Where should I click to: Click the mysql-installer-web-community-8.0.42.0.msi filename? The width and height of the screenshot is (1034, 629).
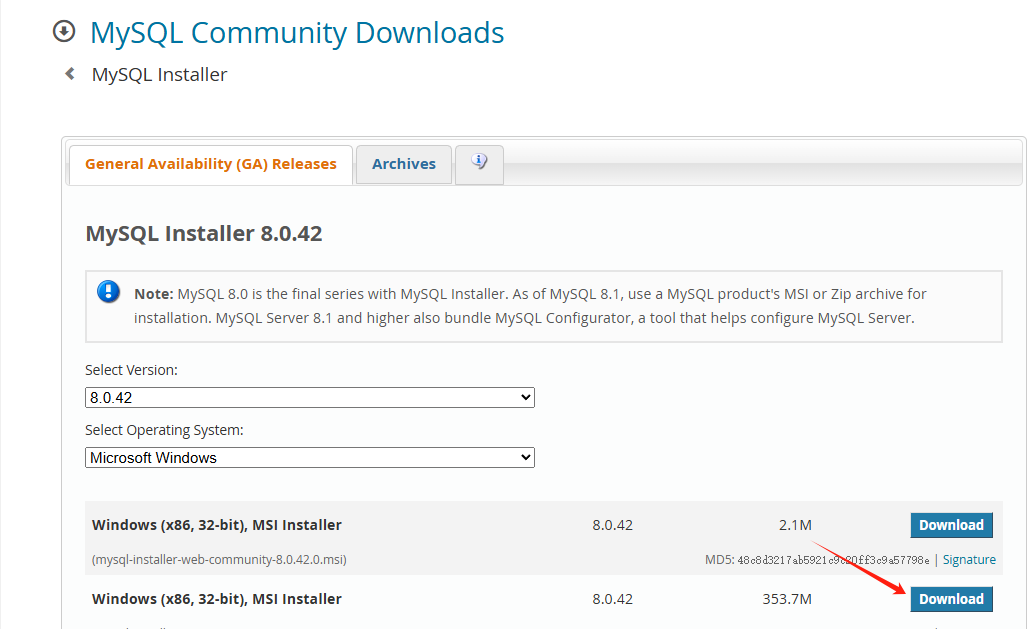point(220,560)
